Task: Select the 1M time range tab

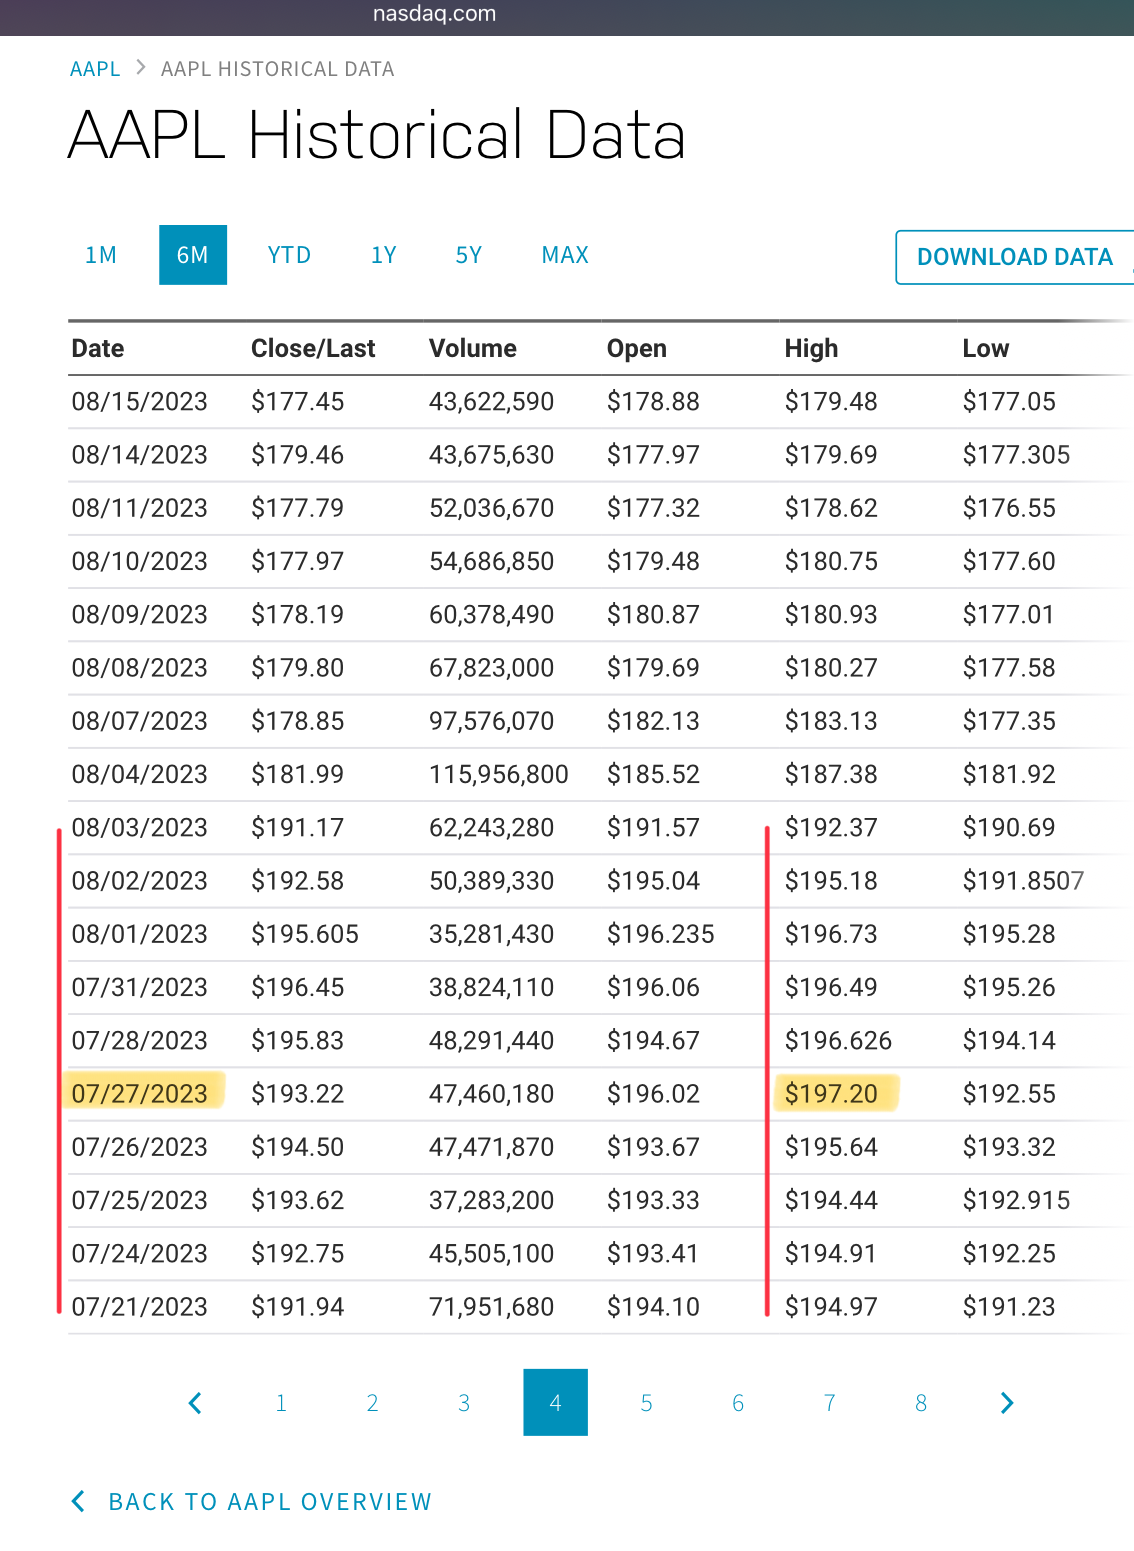Action: point(101,255)
